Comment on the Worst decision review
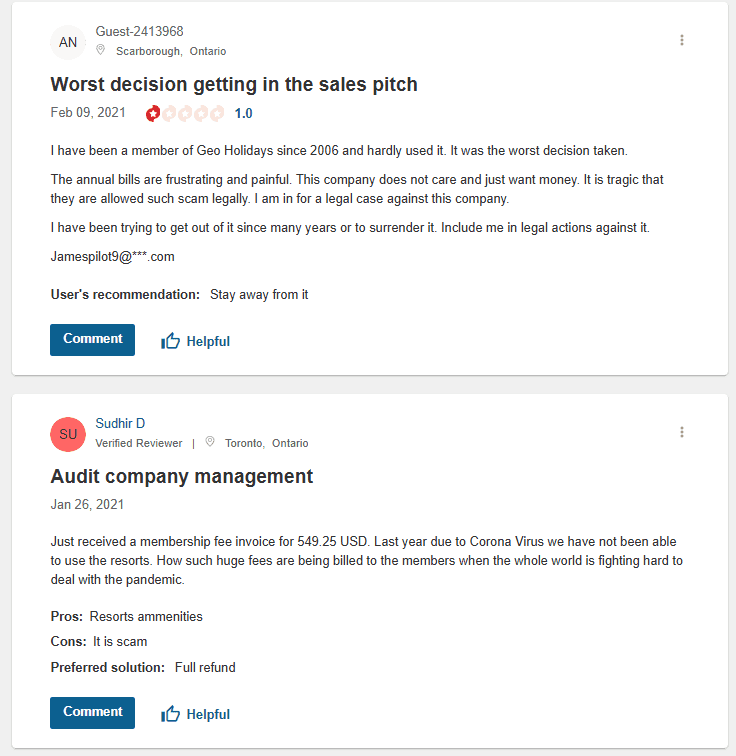The width and height of the screenshot is (736, 756). pyautogui.click(x=92, y=339)
